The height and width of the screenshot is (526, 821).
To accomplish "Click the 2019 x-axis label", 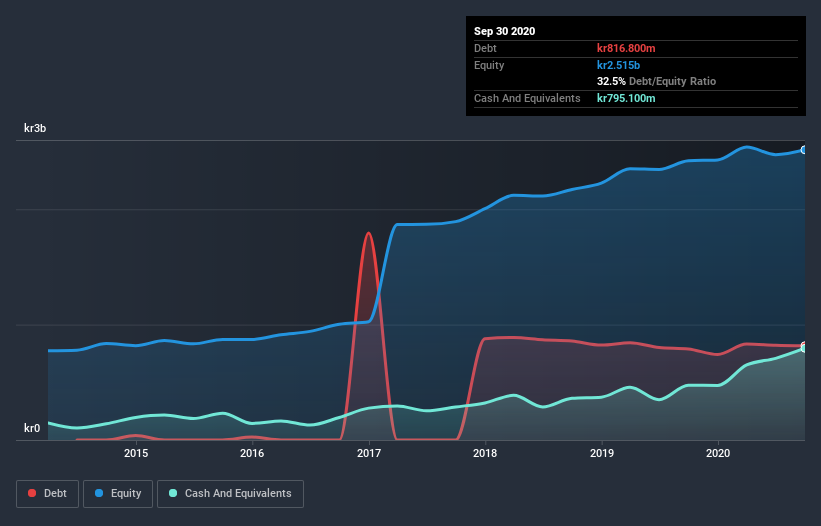I will pyautogui.click(x=602, y=453).
